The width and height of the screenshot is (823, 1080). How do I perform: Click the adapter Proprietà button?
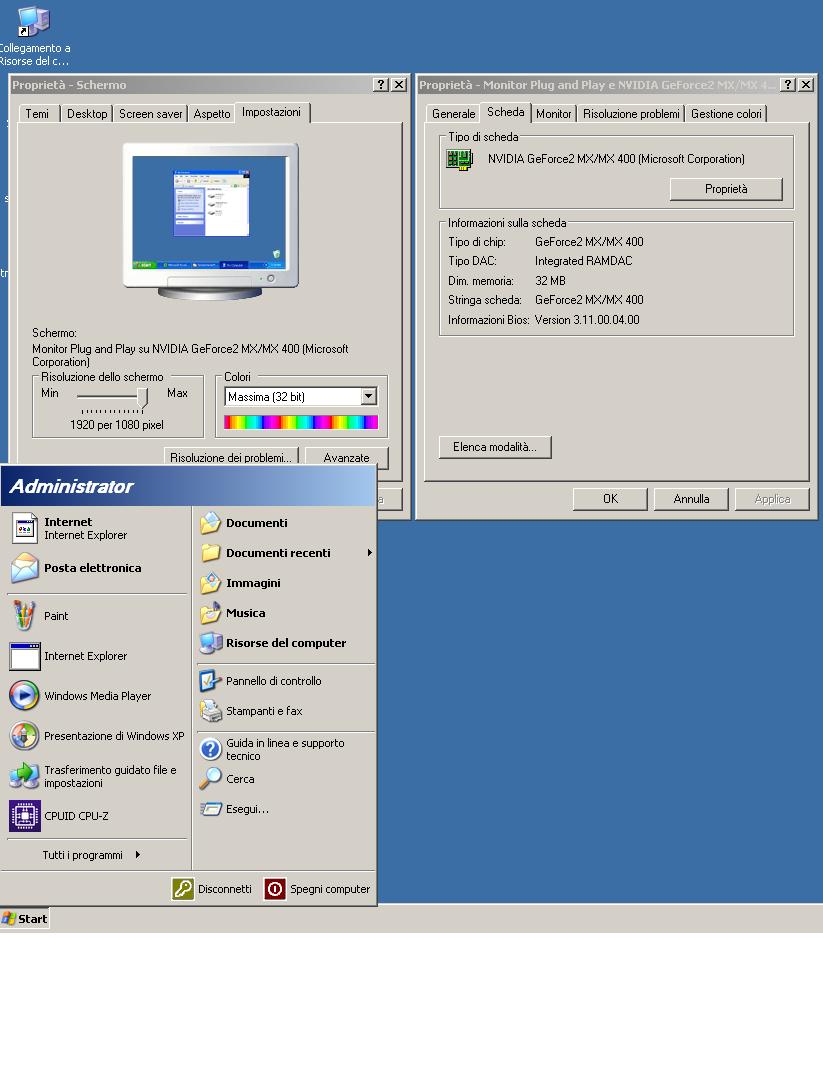[x=726, y=189]
